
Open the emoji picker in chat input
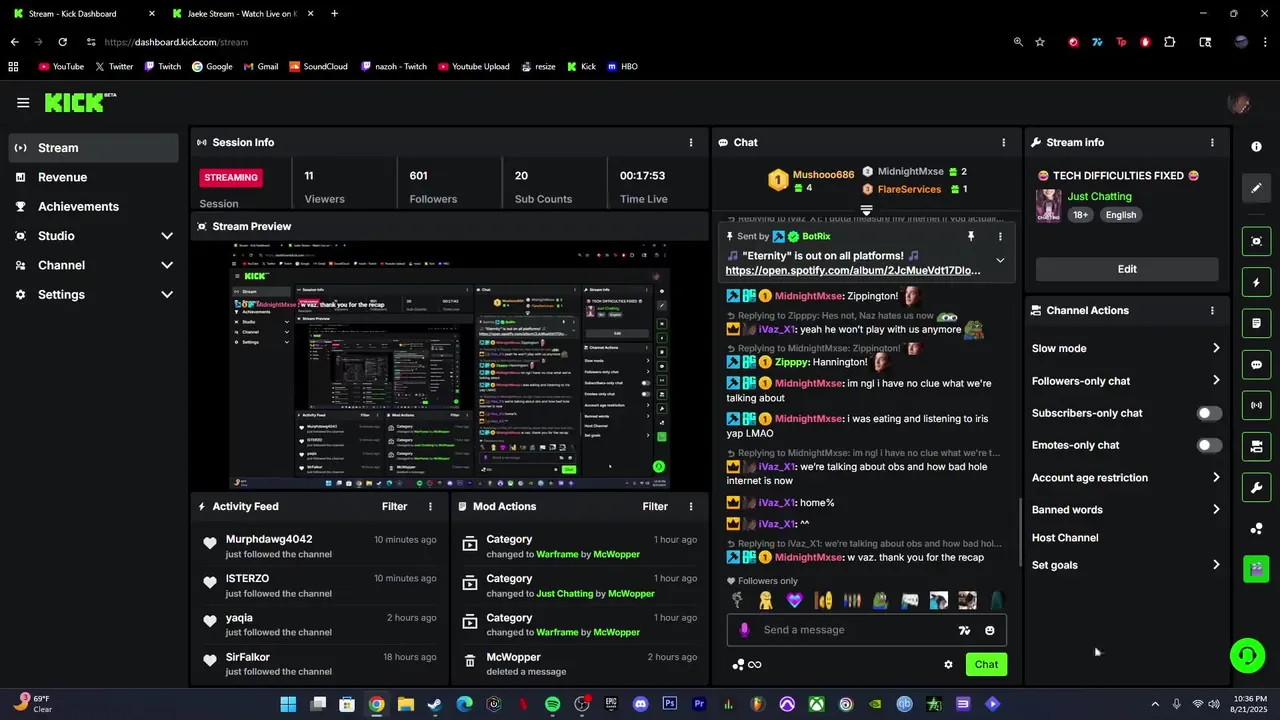[x=990, y=630]
